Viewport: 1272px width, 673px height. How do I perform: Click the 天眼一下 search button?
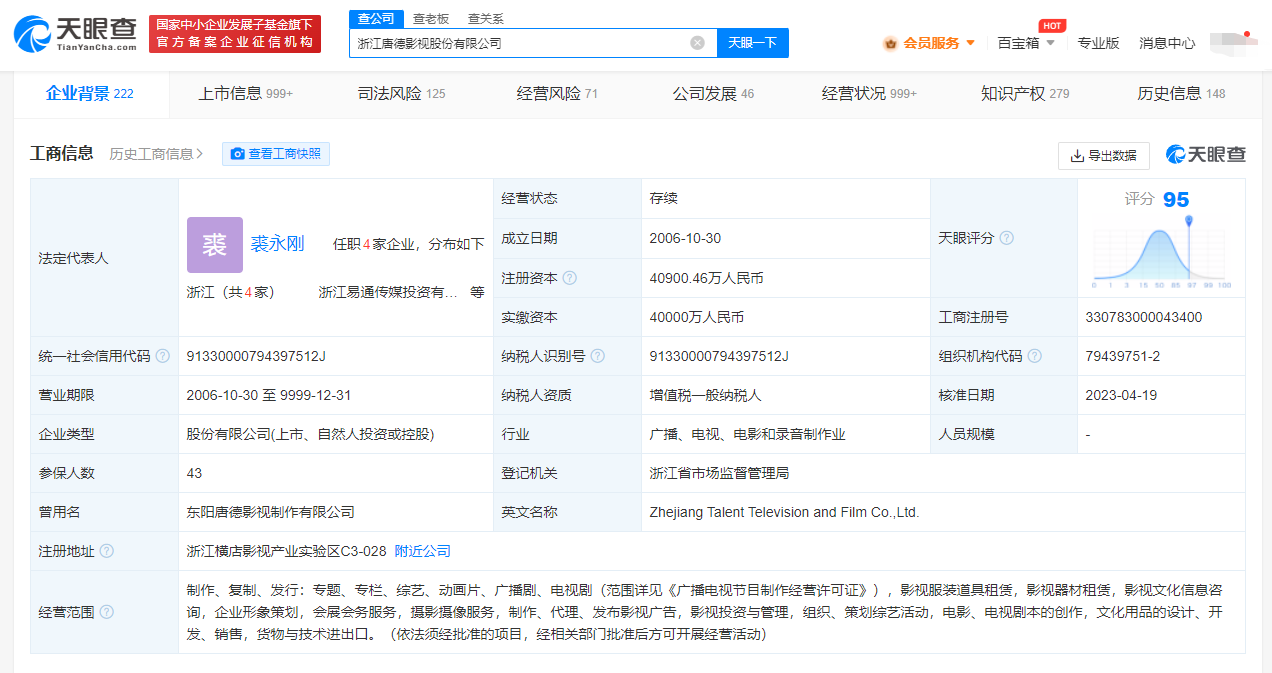[x=752, y=43]
